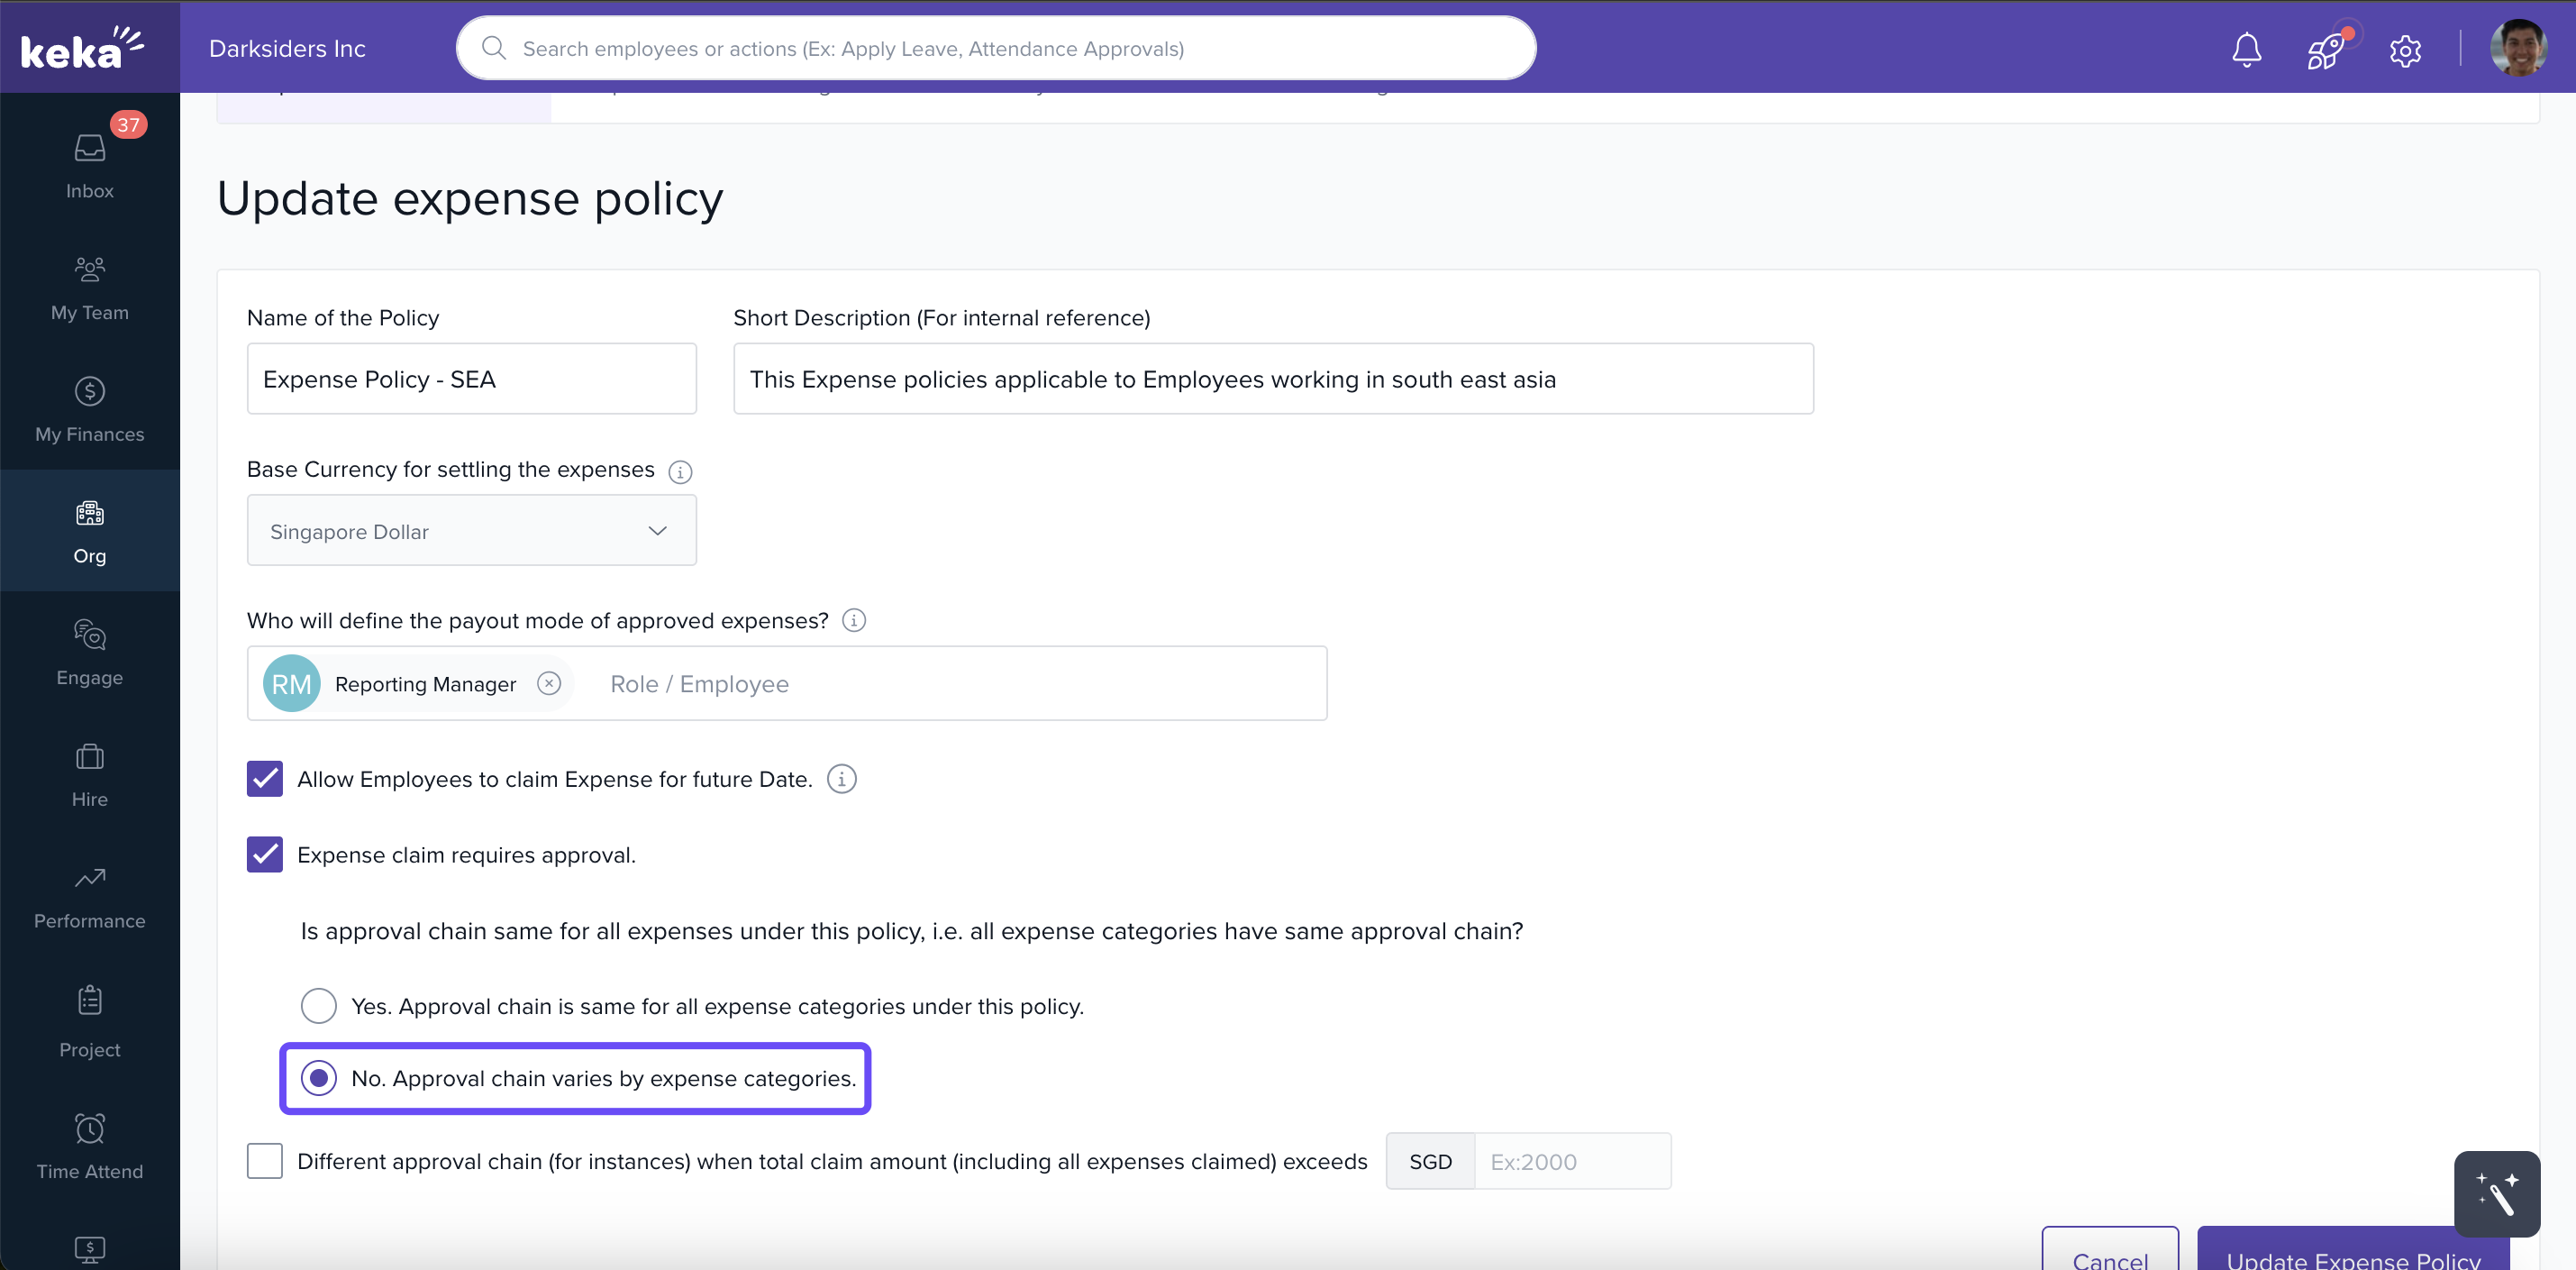Open My Finances in sidebar
The width and height of the screenshot is (2576, 1270).
(x=89, y=410)
